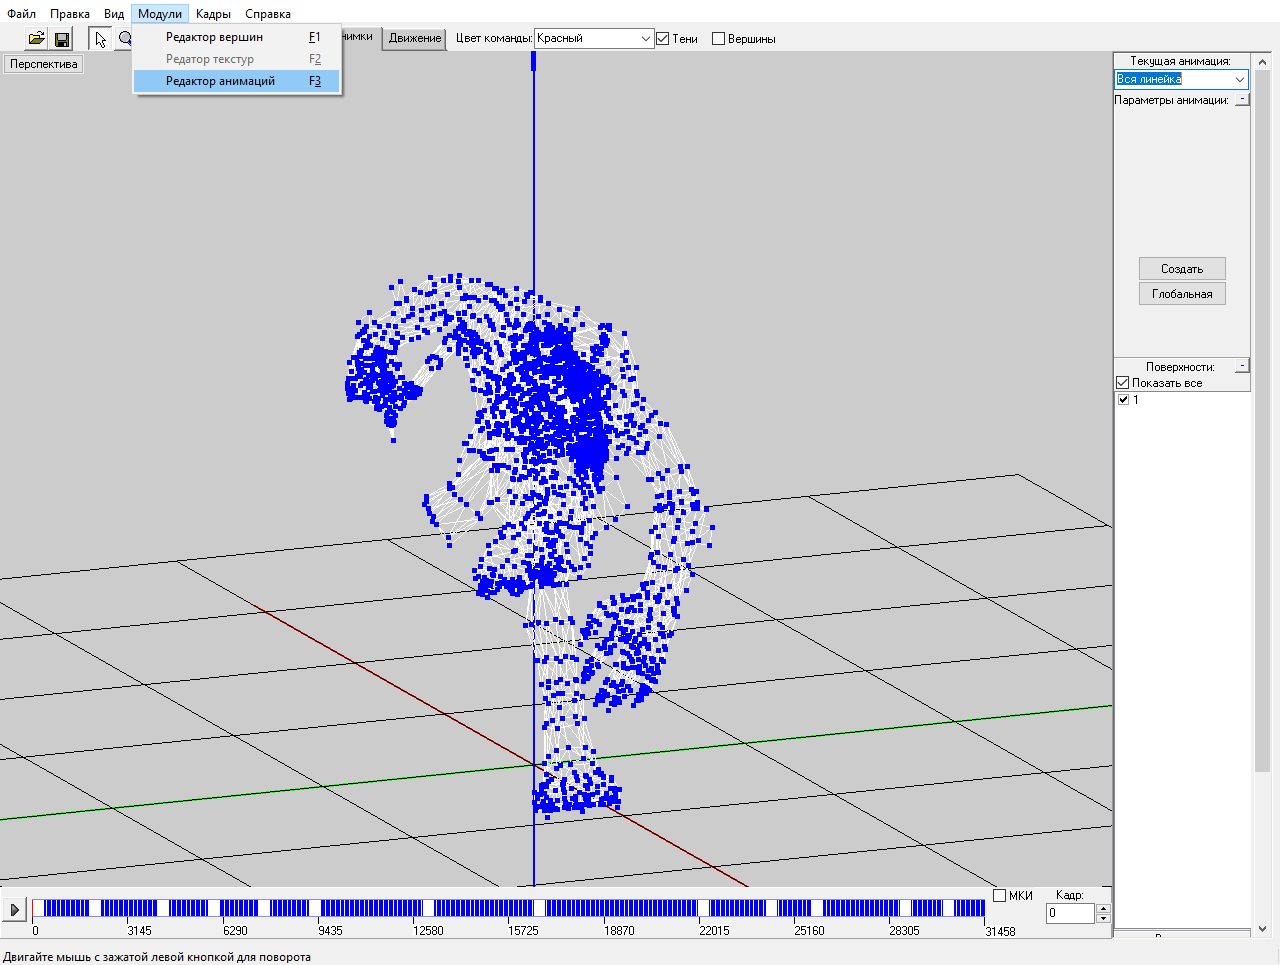
Task: Click the Глобальная button
Action: click(1182, 294)
